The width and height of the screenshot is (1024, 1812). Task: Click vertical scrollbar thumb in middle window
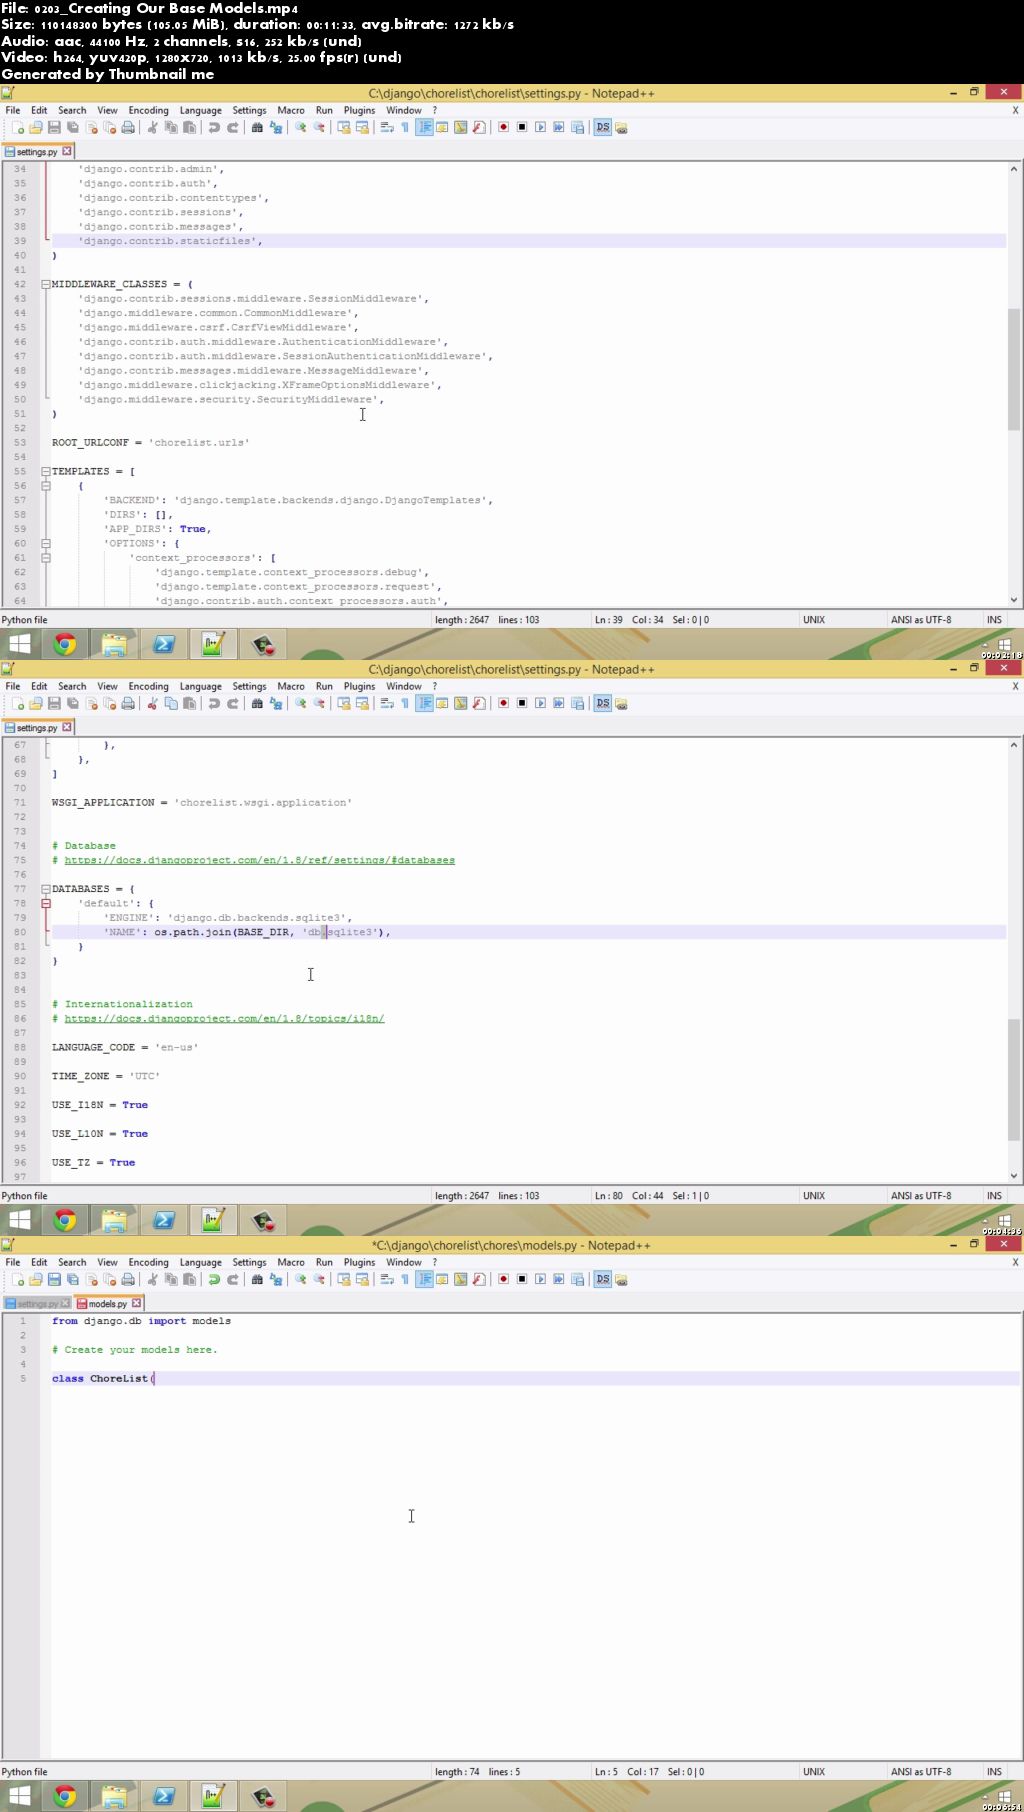pyautogui.click(x=1014, y=1080)
